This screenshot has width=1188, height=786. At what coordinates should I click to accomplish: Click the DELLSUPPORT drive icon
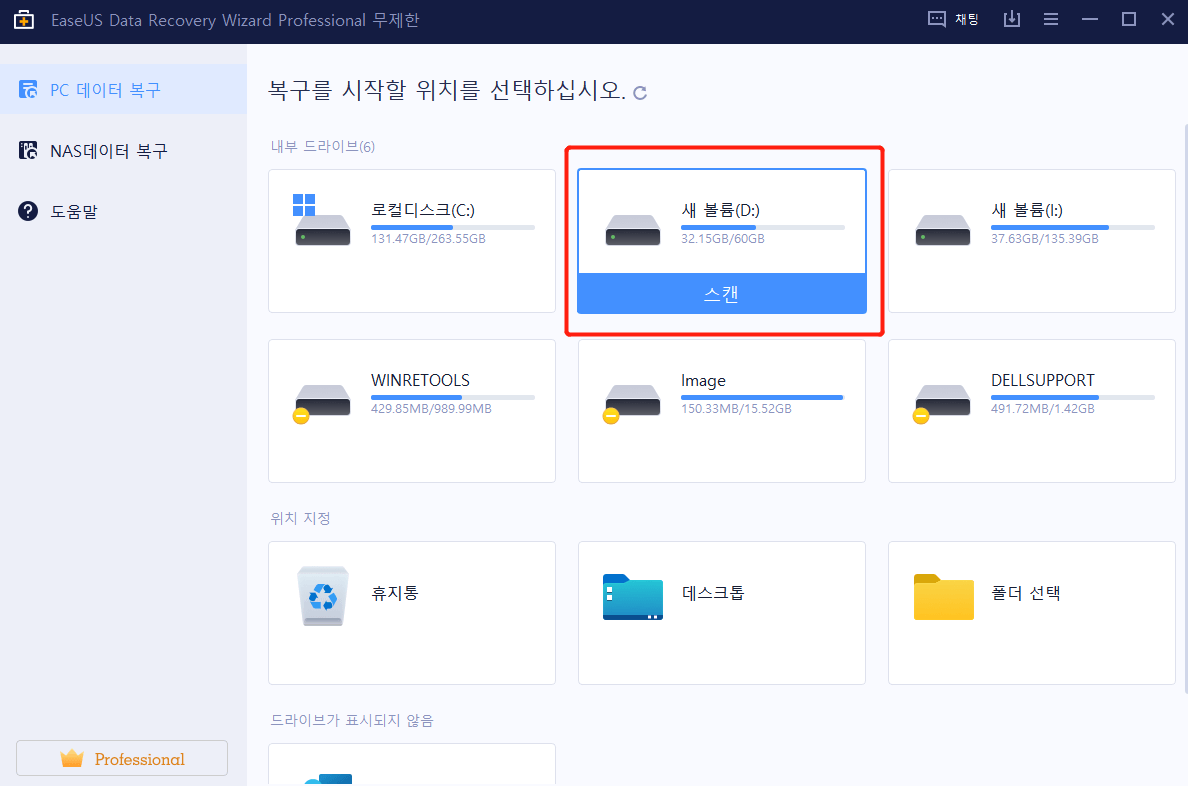[x=941, y=402]
